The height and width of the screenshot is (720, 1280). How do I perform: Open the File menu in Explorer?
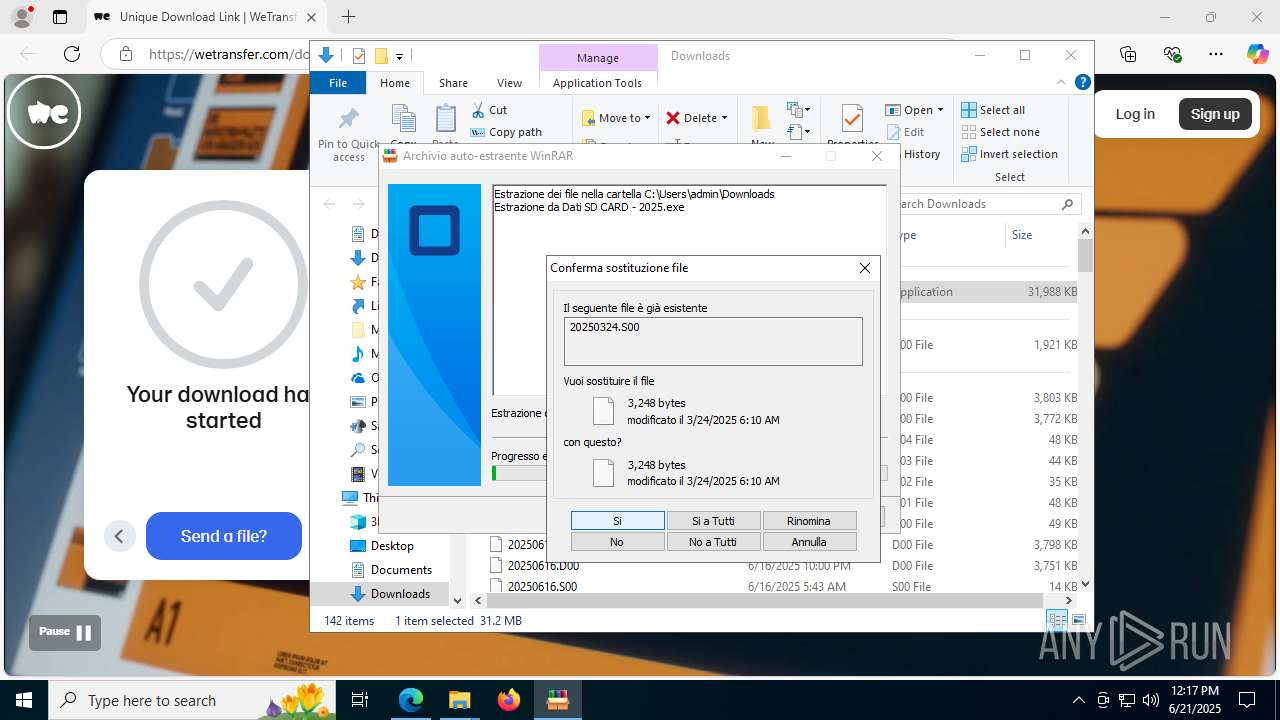coord(338,83)
